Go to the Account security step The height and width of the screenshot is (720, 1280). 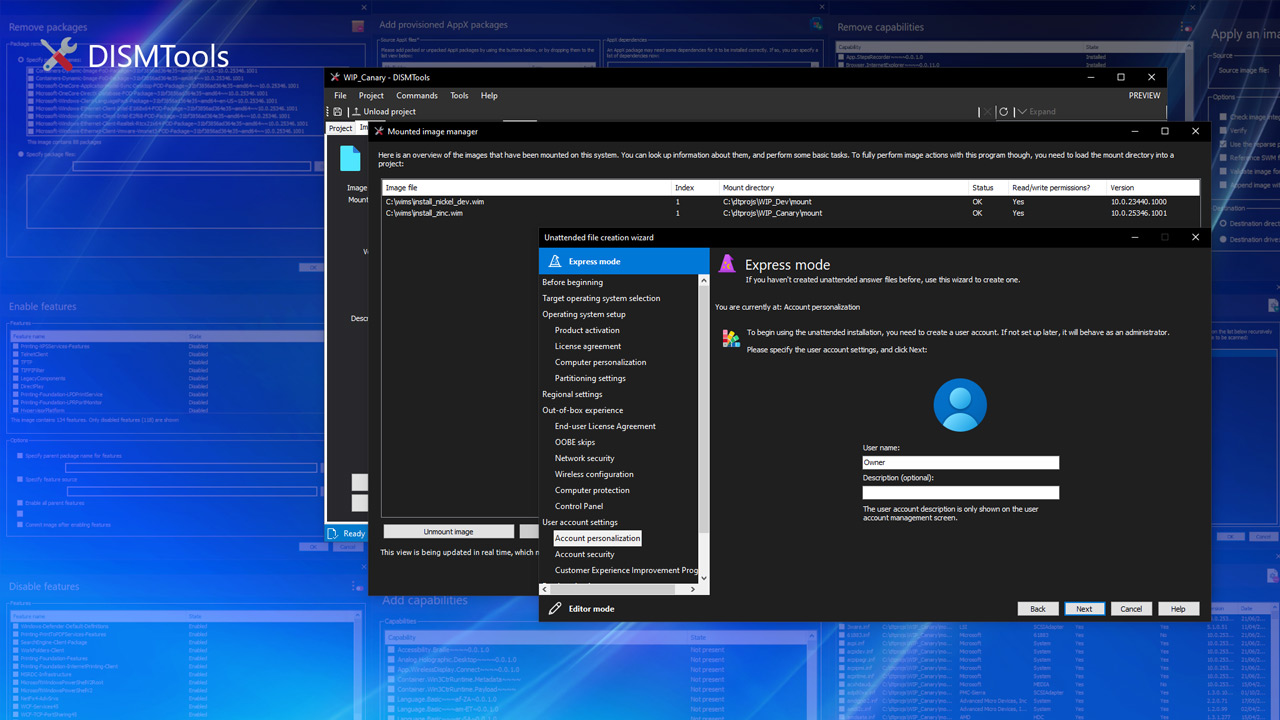tap(585, 554)
